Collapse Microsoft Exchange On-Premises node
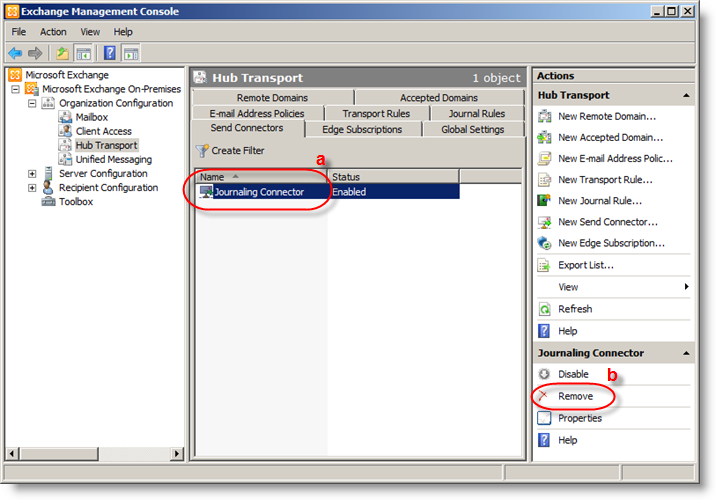Image resolution: width=716 pixels, height=500 pixels. pos(16,89)
